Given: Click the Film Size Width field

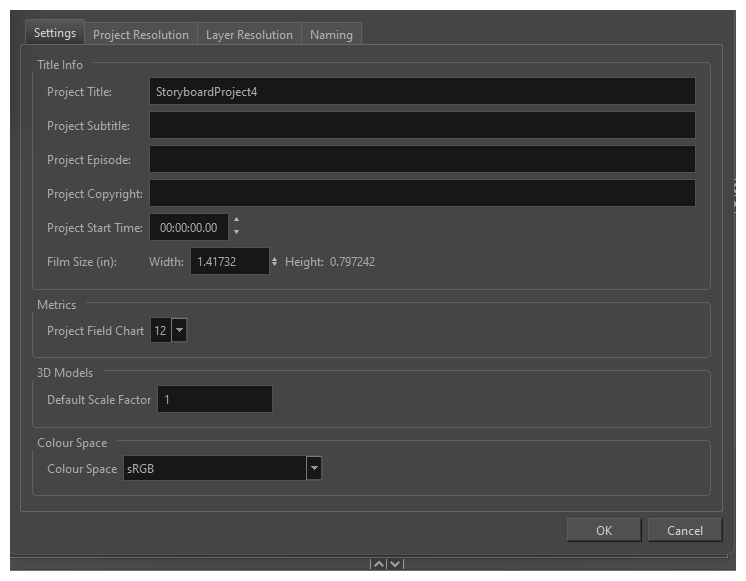Looking at the screenshot, I should (230, 261).
